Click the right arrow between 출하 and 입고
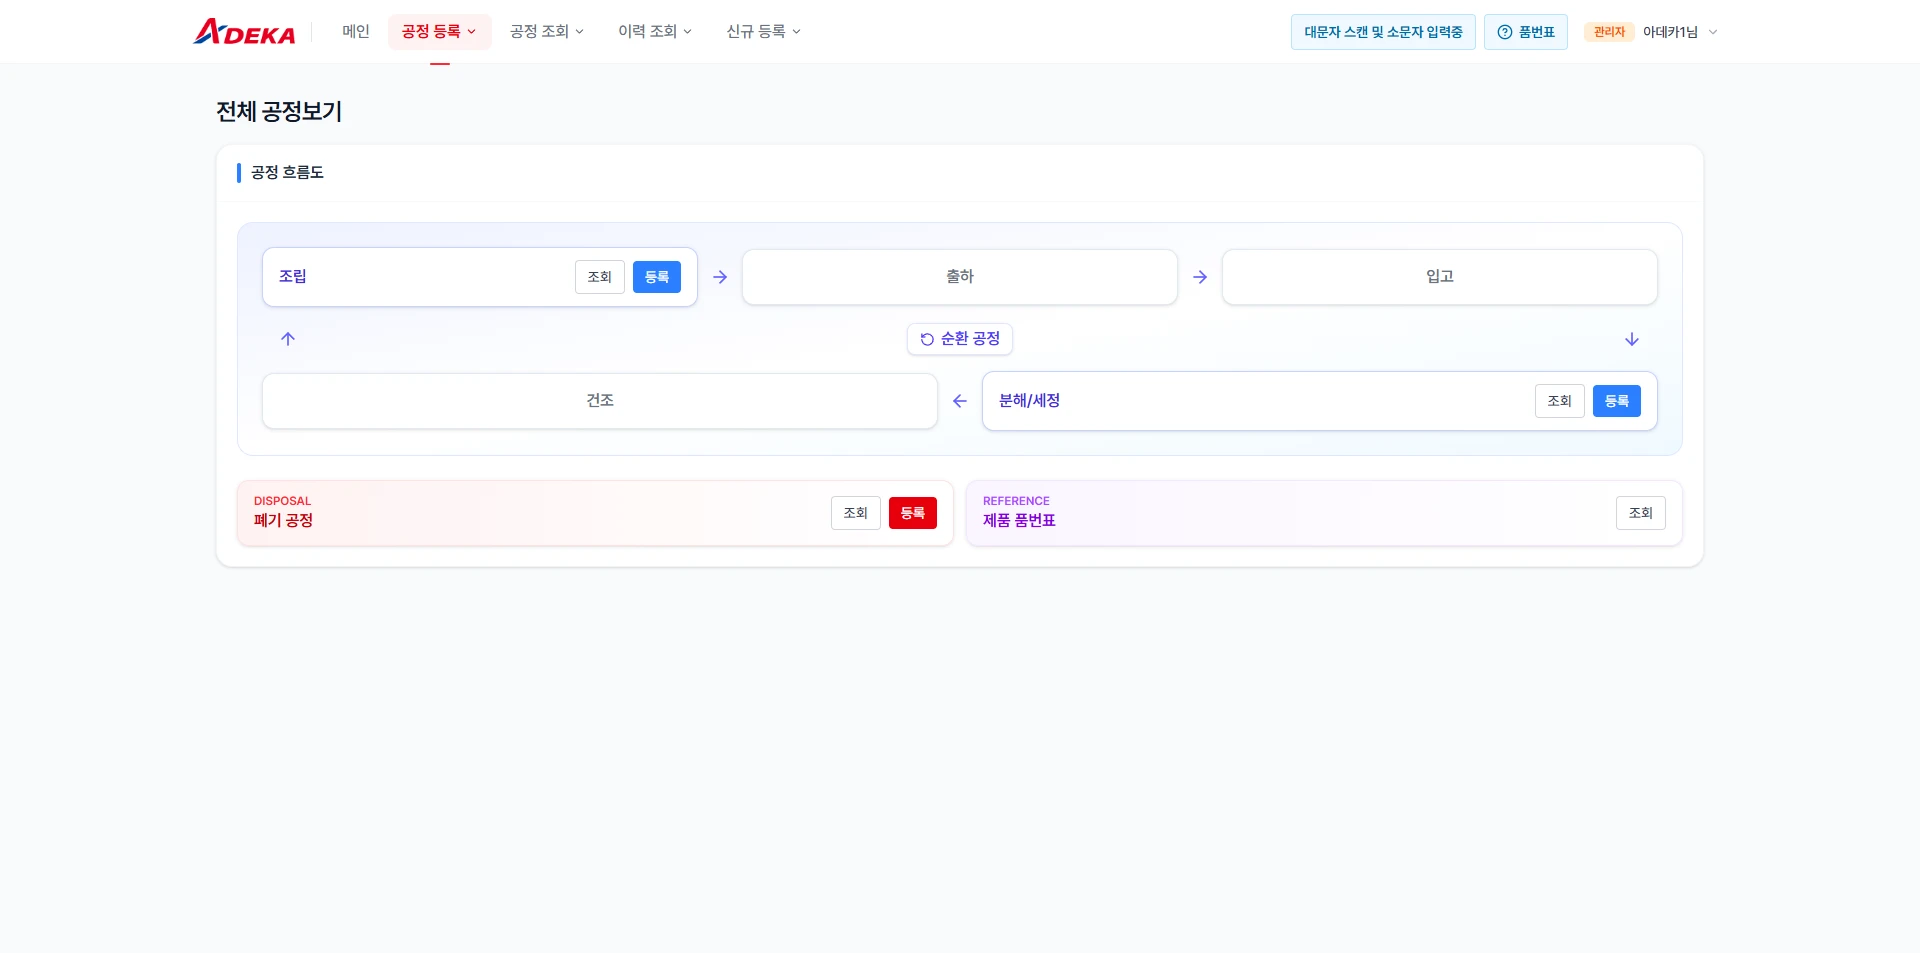Viewport: 1920px width, 953px height. pos(1200,277)
